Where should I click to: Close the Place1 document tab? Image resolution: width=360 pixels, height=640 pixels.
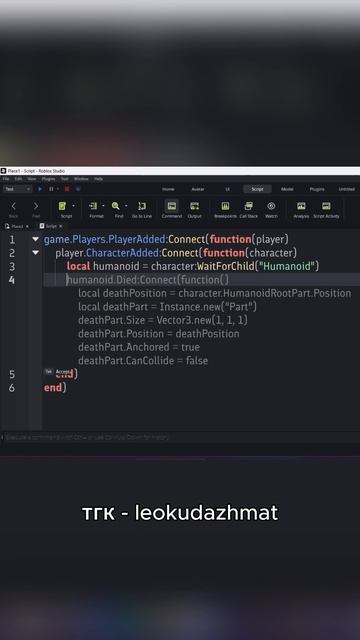27,226
